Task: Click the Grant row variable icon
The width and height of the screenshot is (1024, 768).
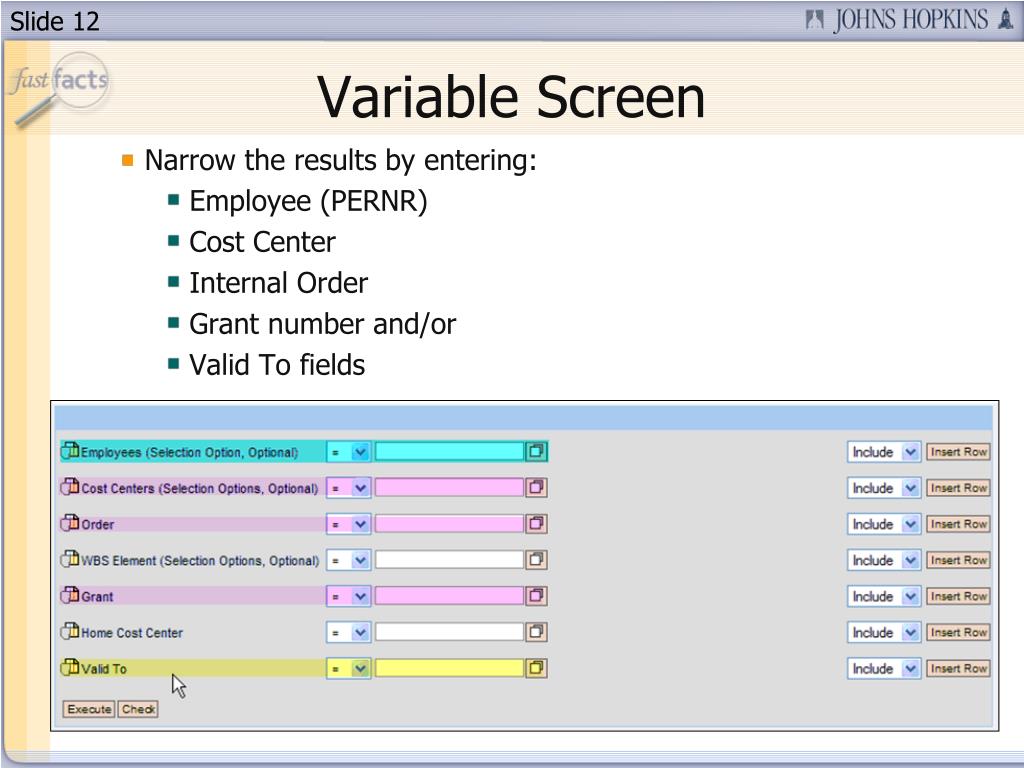Action: point(70,595)
